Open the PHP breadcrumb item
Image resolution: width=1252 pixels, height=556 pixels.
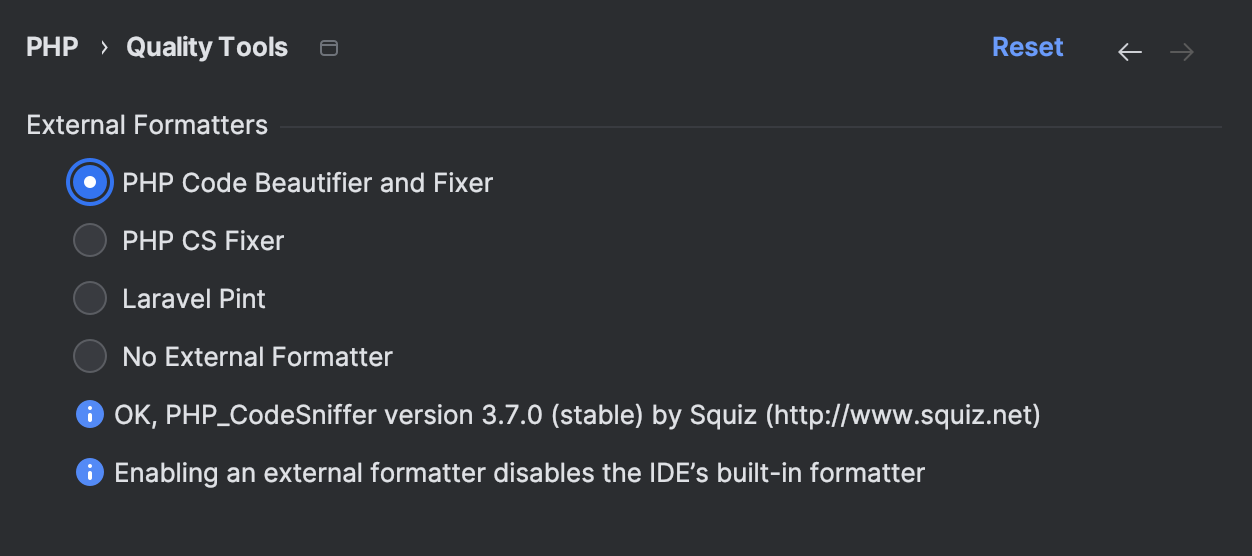click(x=52, y=48)
